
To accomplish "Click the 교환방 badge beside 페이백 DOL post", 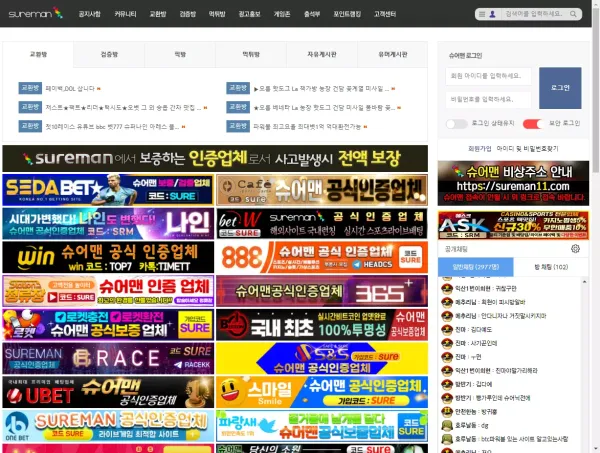I will 30,88.
